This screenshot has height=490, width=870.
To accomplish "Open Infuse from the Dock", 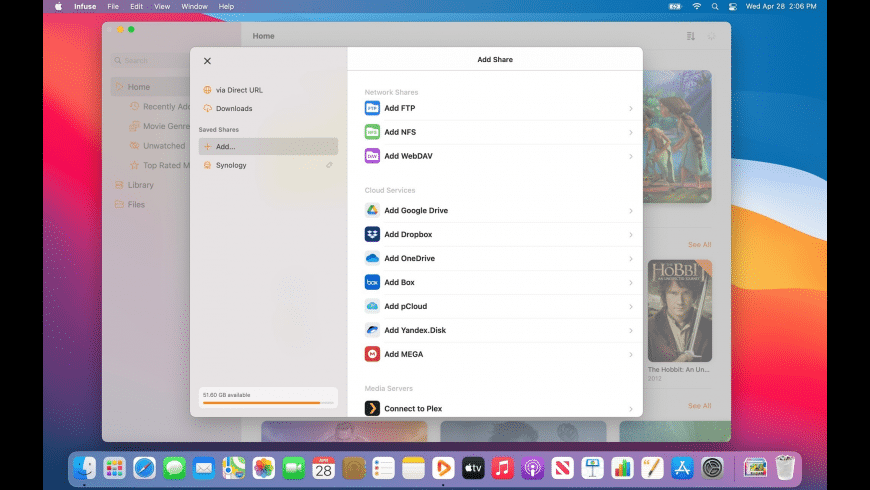I will pyautogui.click(x=443, y=468).
